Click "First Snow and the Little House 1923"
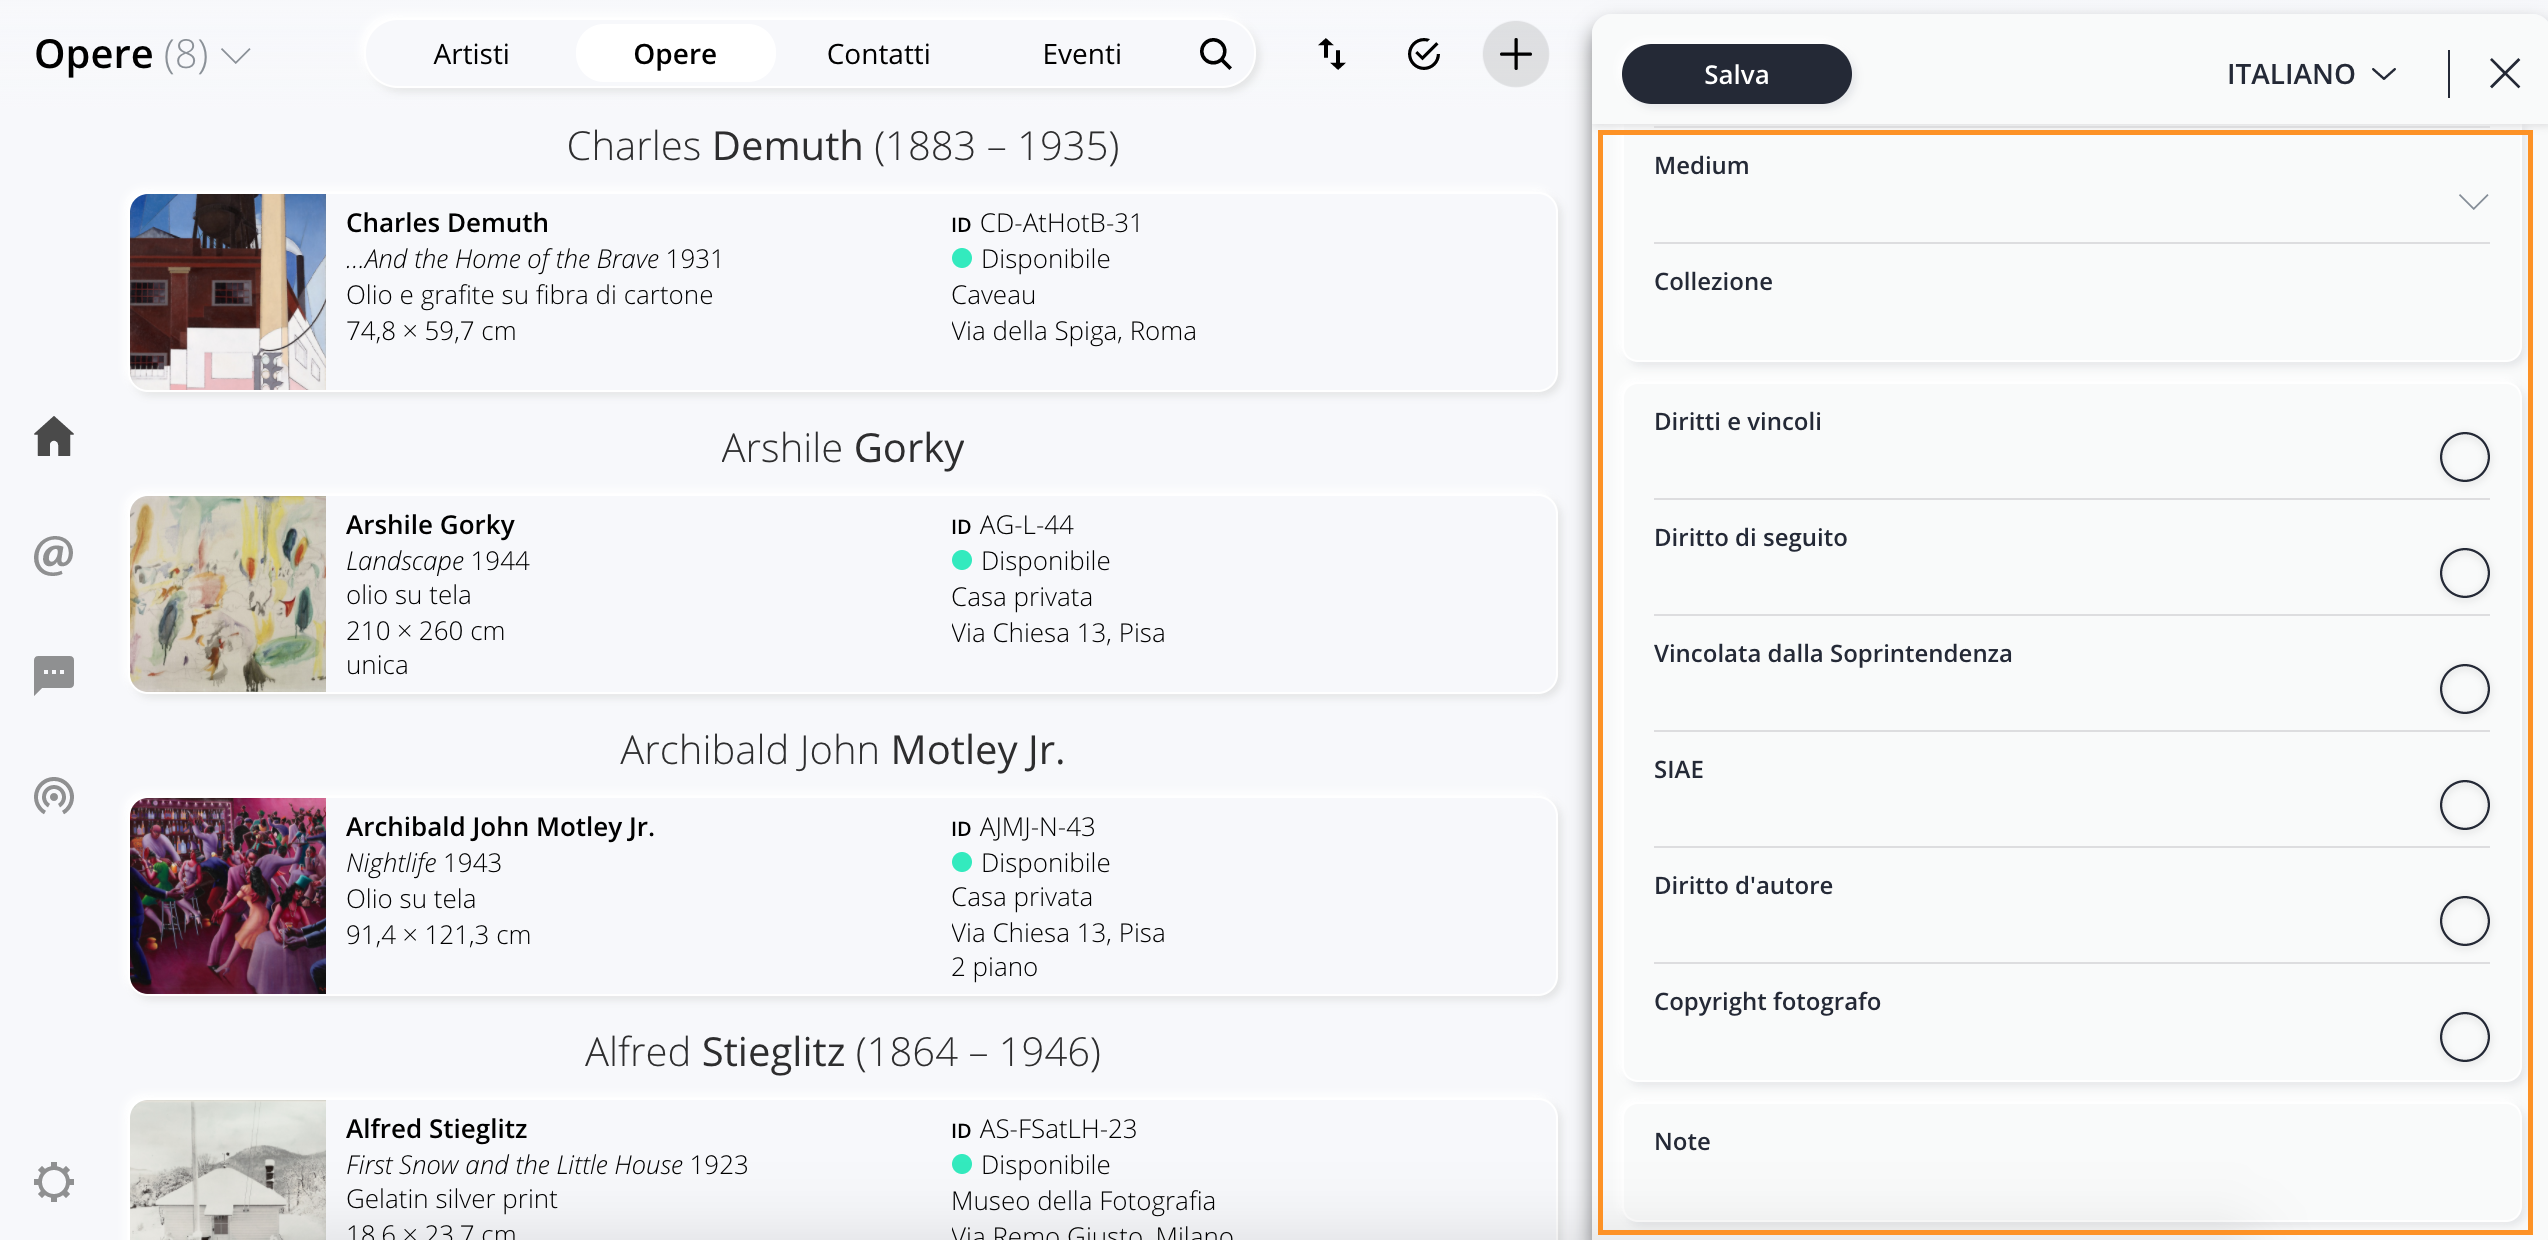2548x1240 pixels. coord(547,1164)
